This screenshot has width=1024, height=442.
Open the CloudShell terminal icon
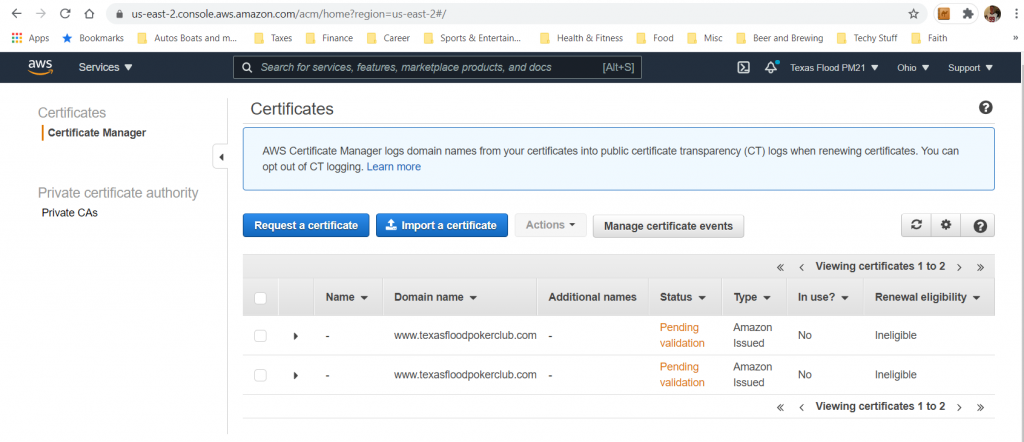coord(743,68)
